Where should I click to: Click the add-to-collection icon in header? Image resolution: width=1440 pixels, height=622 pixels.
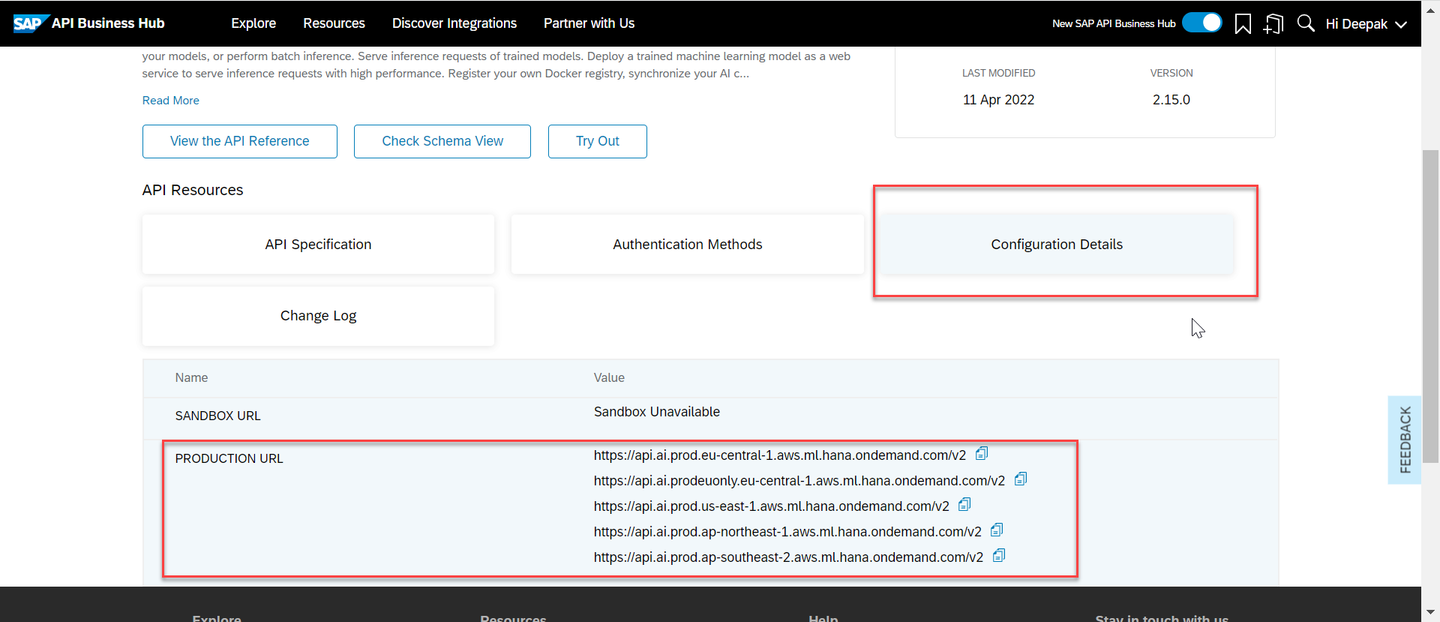pyautogui.click(x=1274, y=23)
